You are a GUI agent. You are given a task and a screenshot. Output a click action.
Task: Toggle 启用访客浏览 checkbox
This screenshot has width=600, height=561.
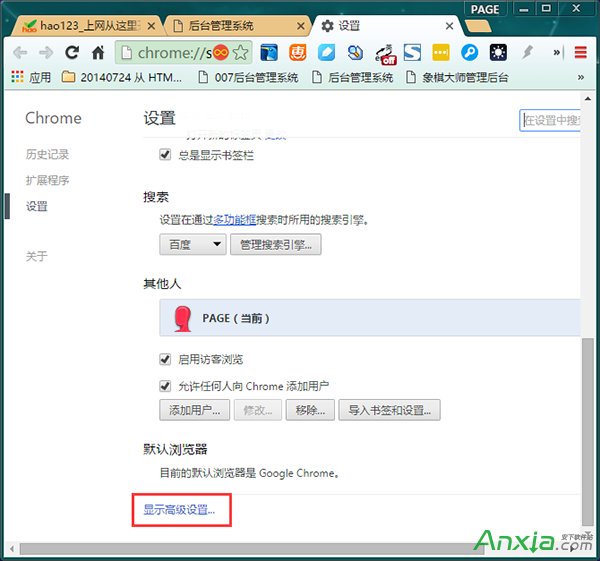(165, 359)
